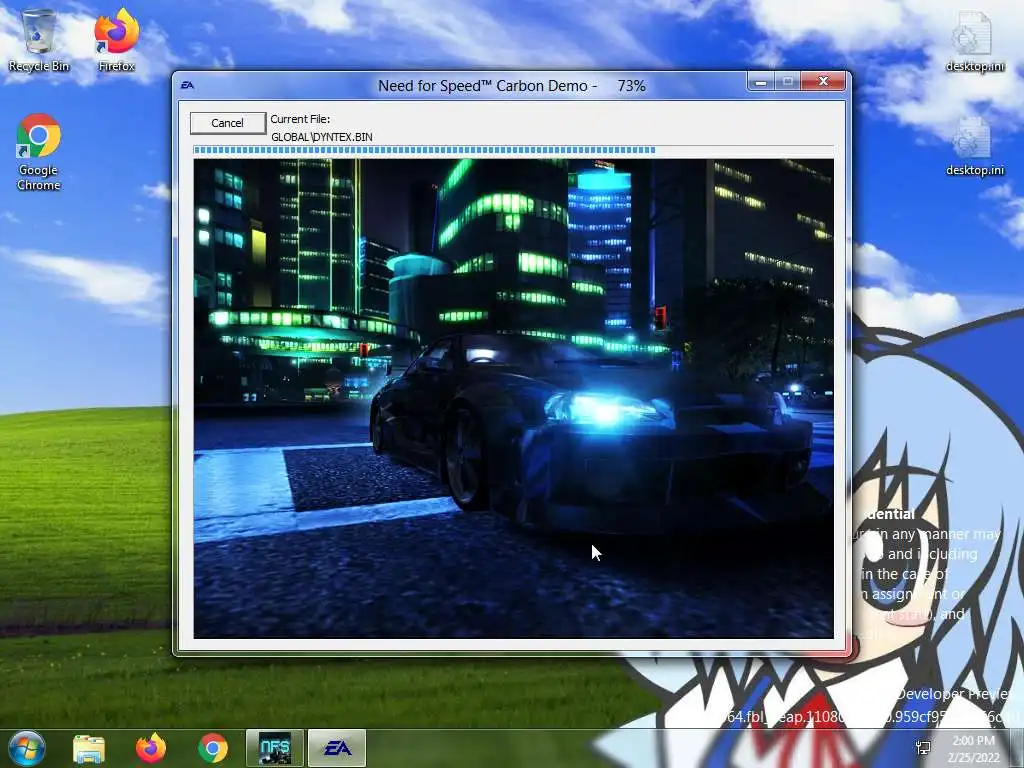Close the Need for Speed Carbon Demo window
Screen dimensions: 1024x768
[824, 82]
